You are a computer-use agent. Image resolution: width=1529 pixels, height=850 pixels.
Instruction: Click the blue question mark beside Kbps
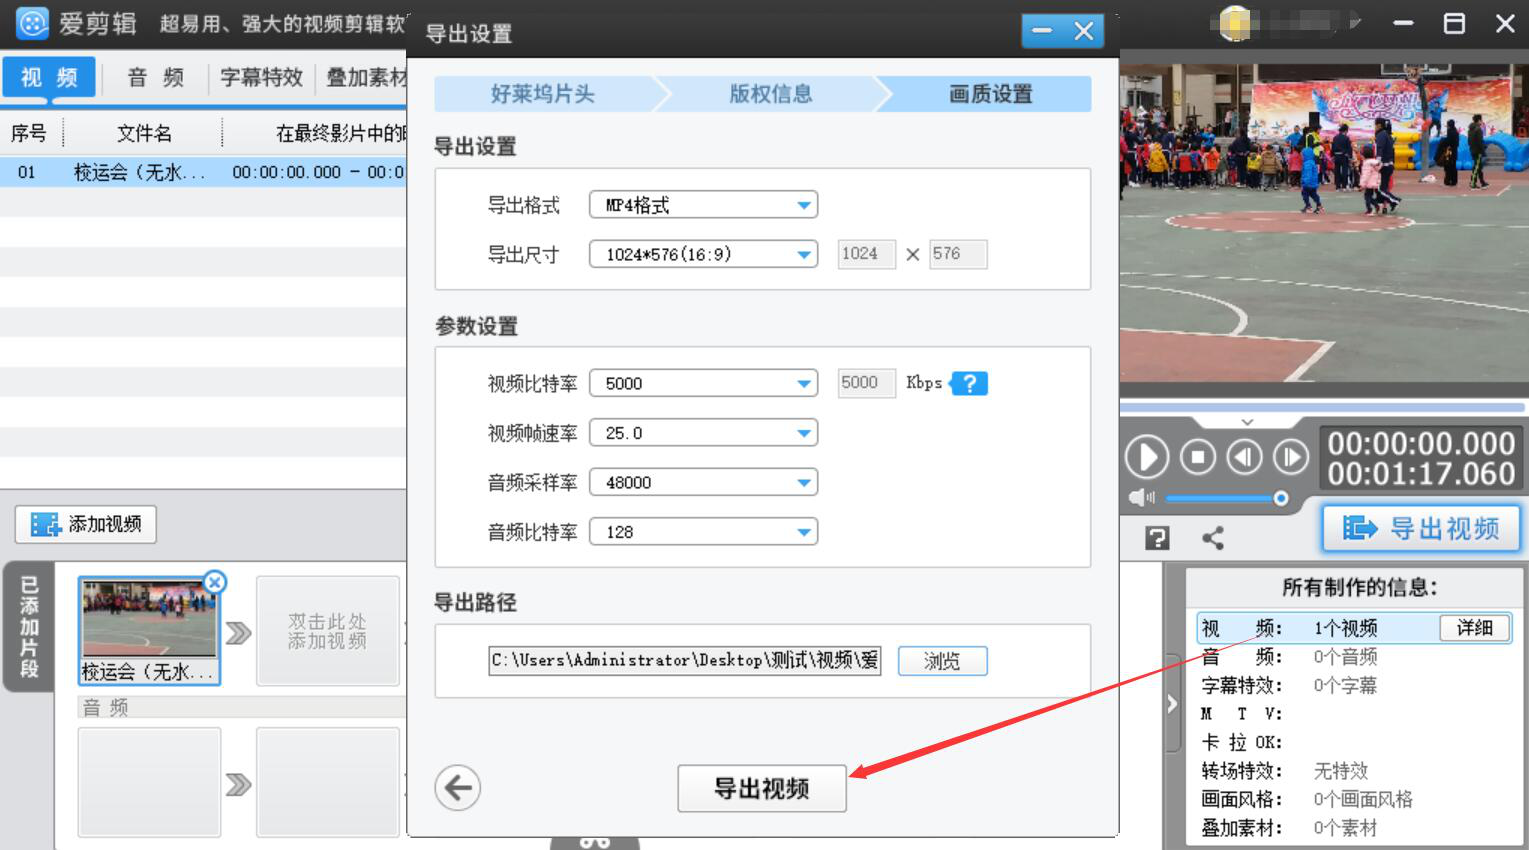pos(969,383)
